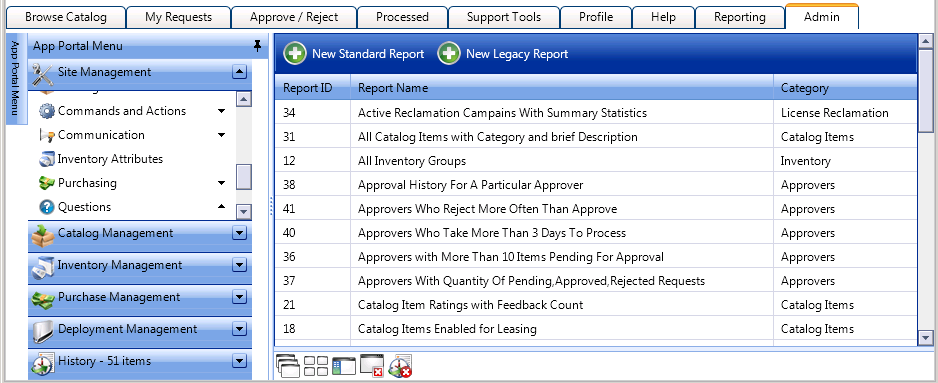Click the splitter handle between menu and reports

(271, 206)
